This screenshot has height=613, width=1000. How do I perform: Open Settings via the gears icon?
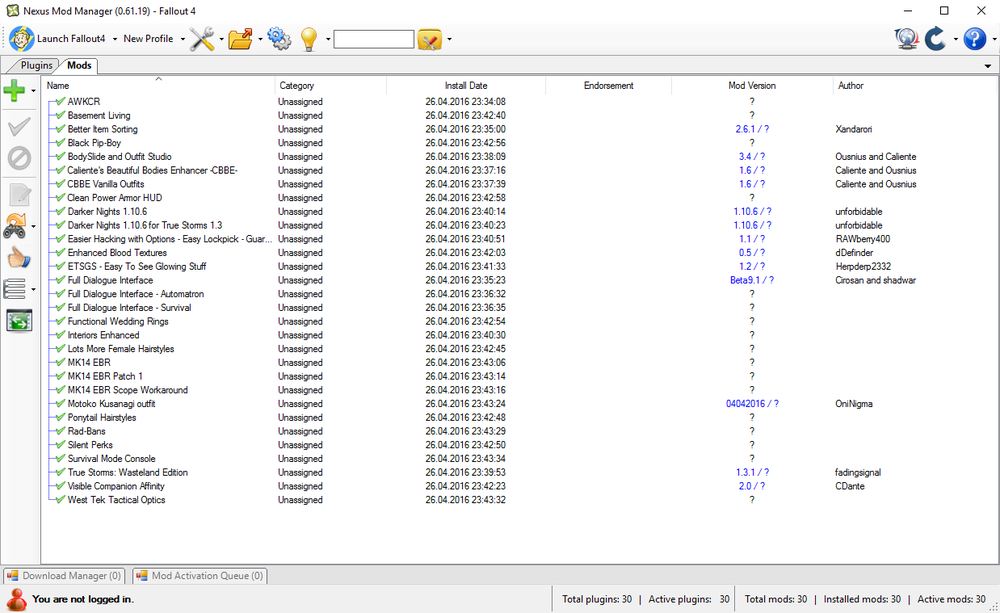[x=279, y=39]
